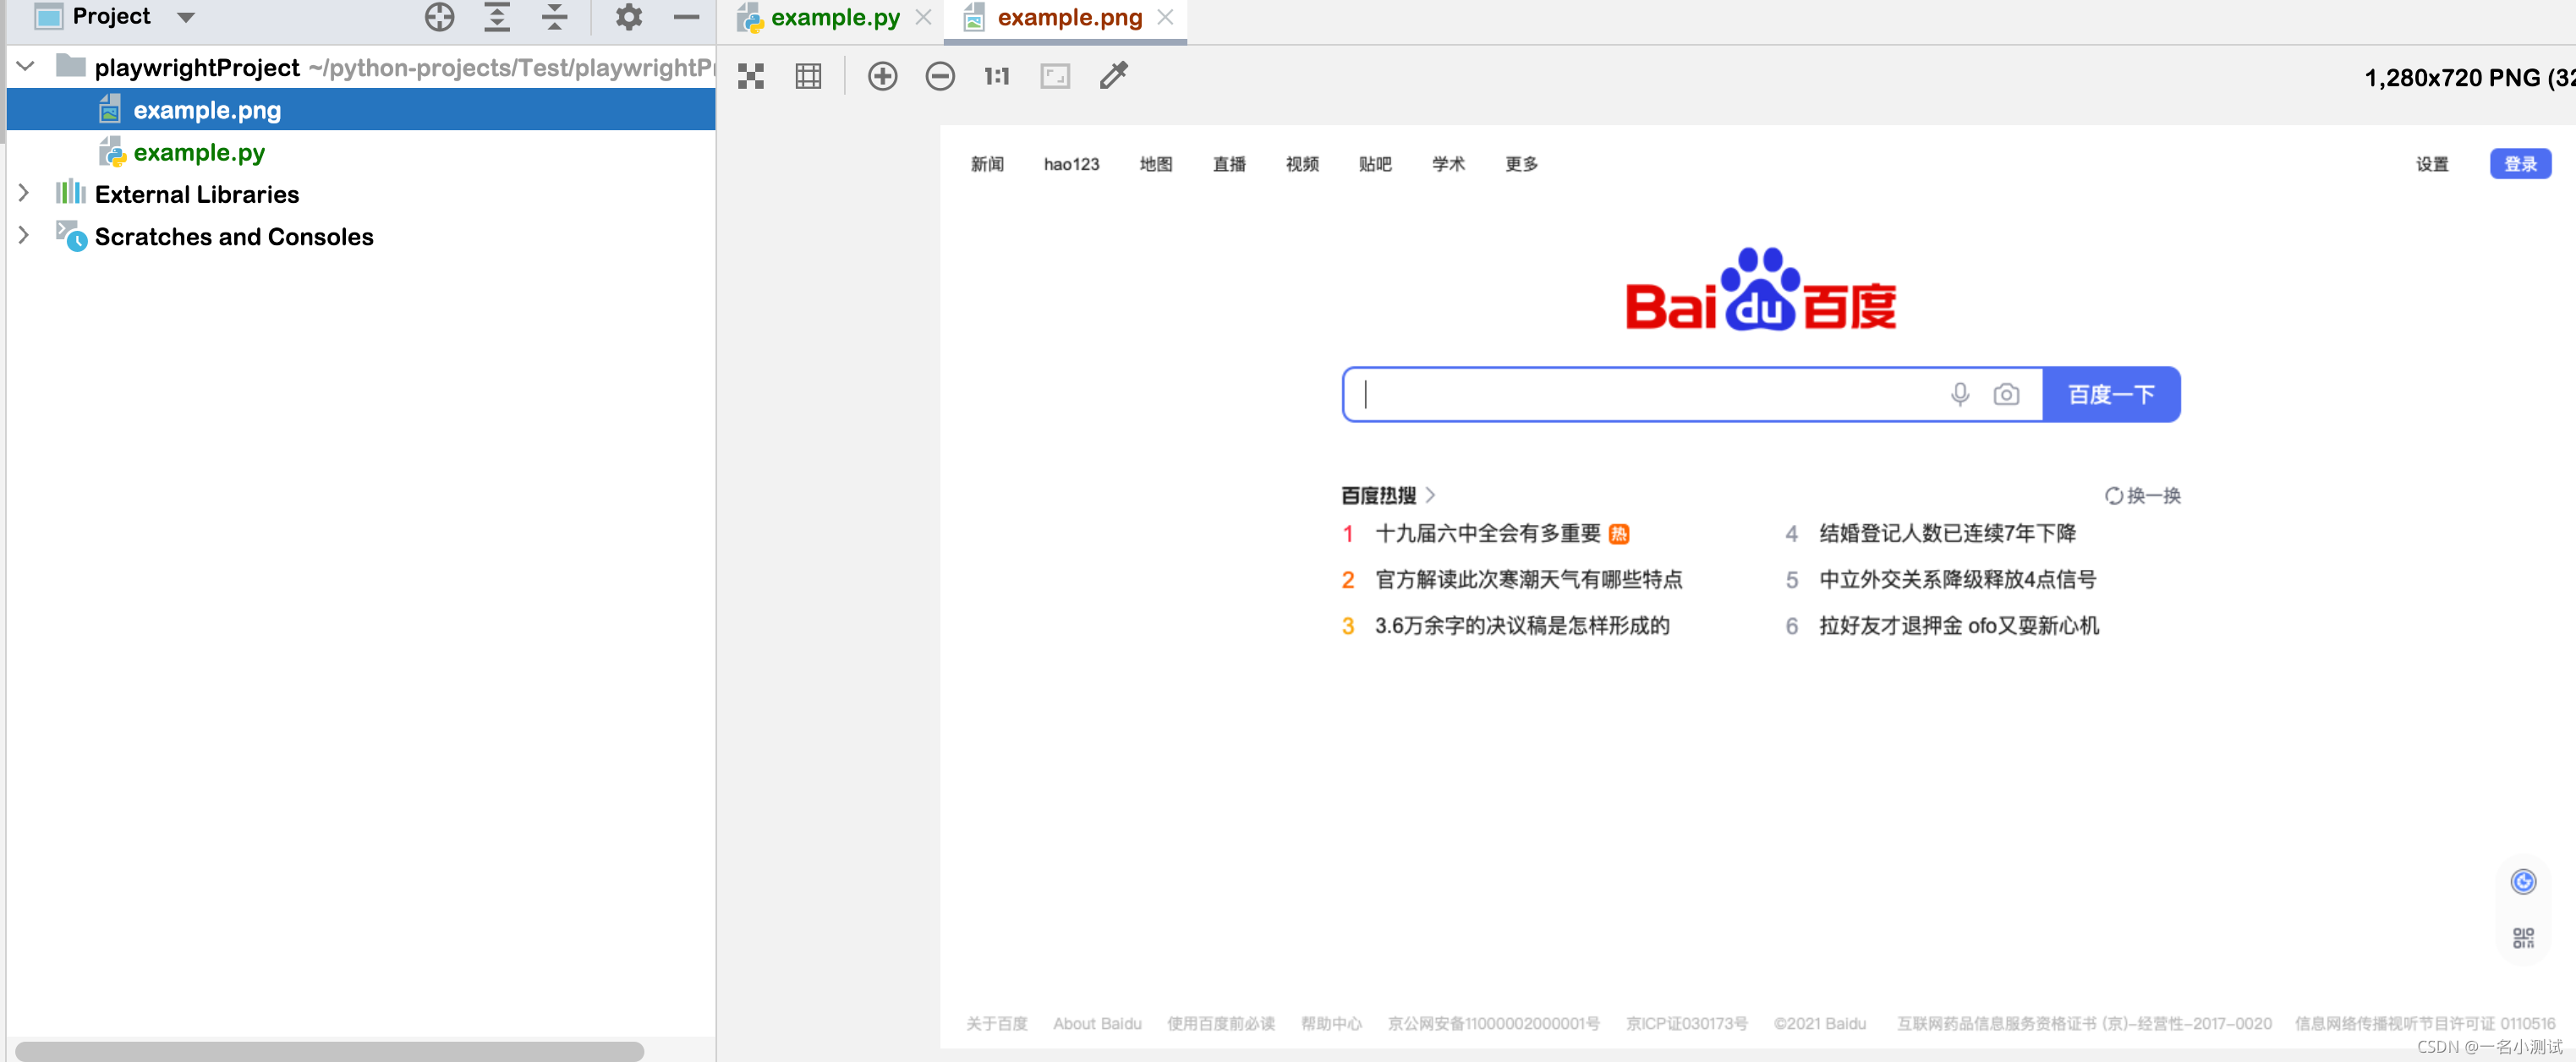Image resolution: width=2576 pixels, height=1062 pixels.
Task: Click hot search 官方解读此次寒潮天气有哪些特点
Action: click(1529, 579)
